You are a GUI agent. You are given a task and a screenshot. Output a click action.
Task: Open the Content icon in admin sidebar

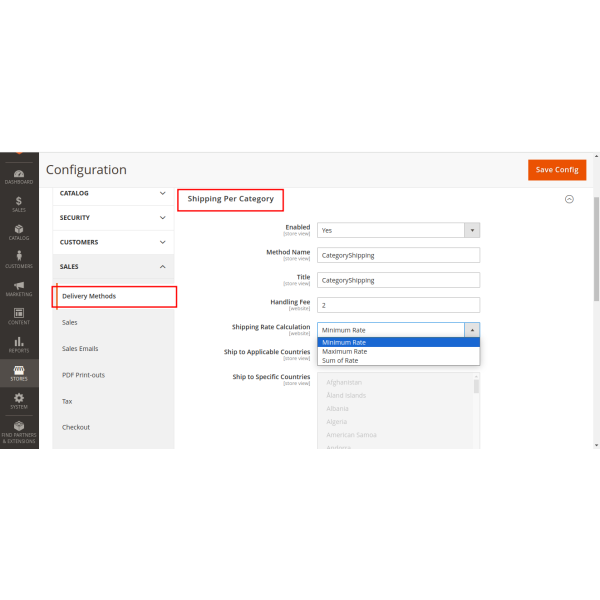[19, 315]
